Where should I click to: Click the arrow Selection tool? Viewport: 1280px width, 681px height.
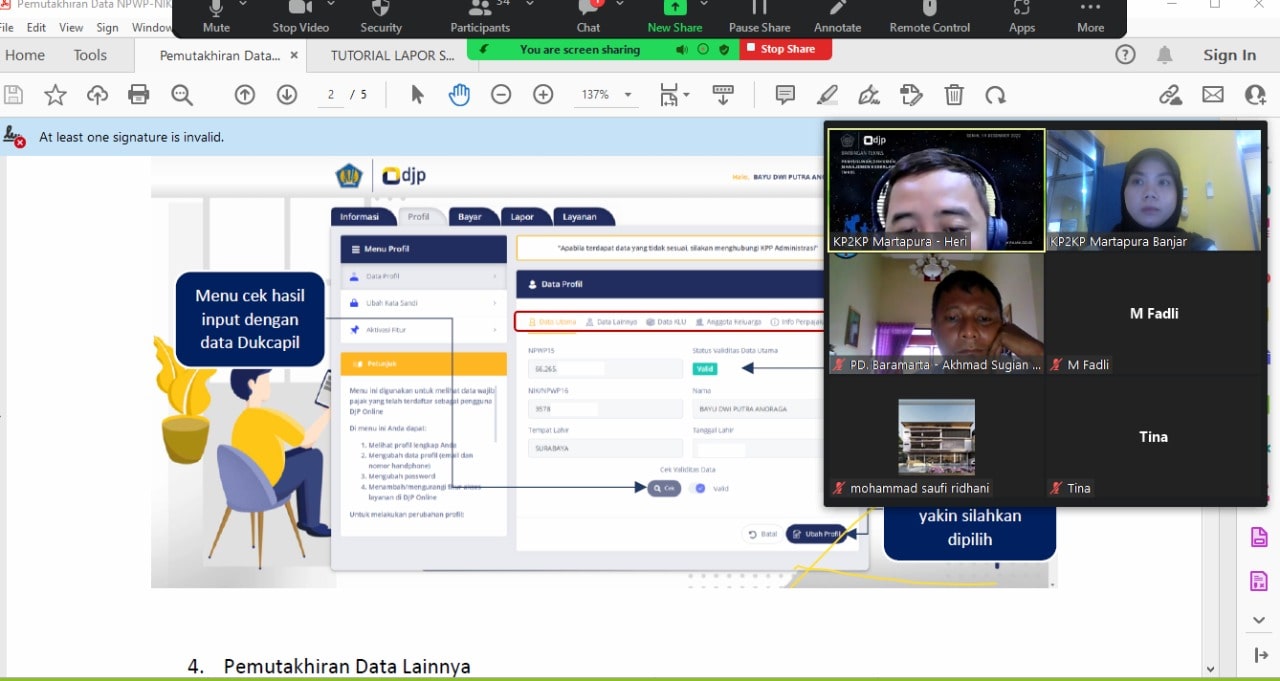417,95
